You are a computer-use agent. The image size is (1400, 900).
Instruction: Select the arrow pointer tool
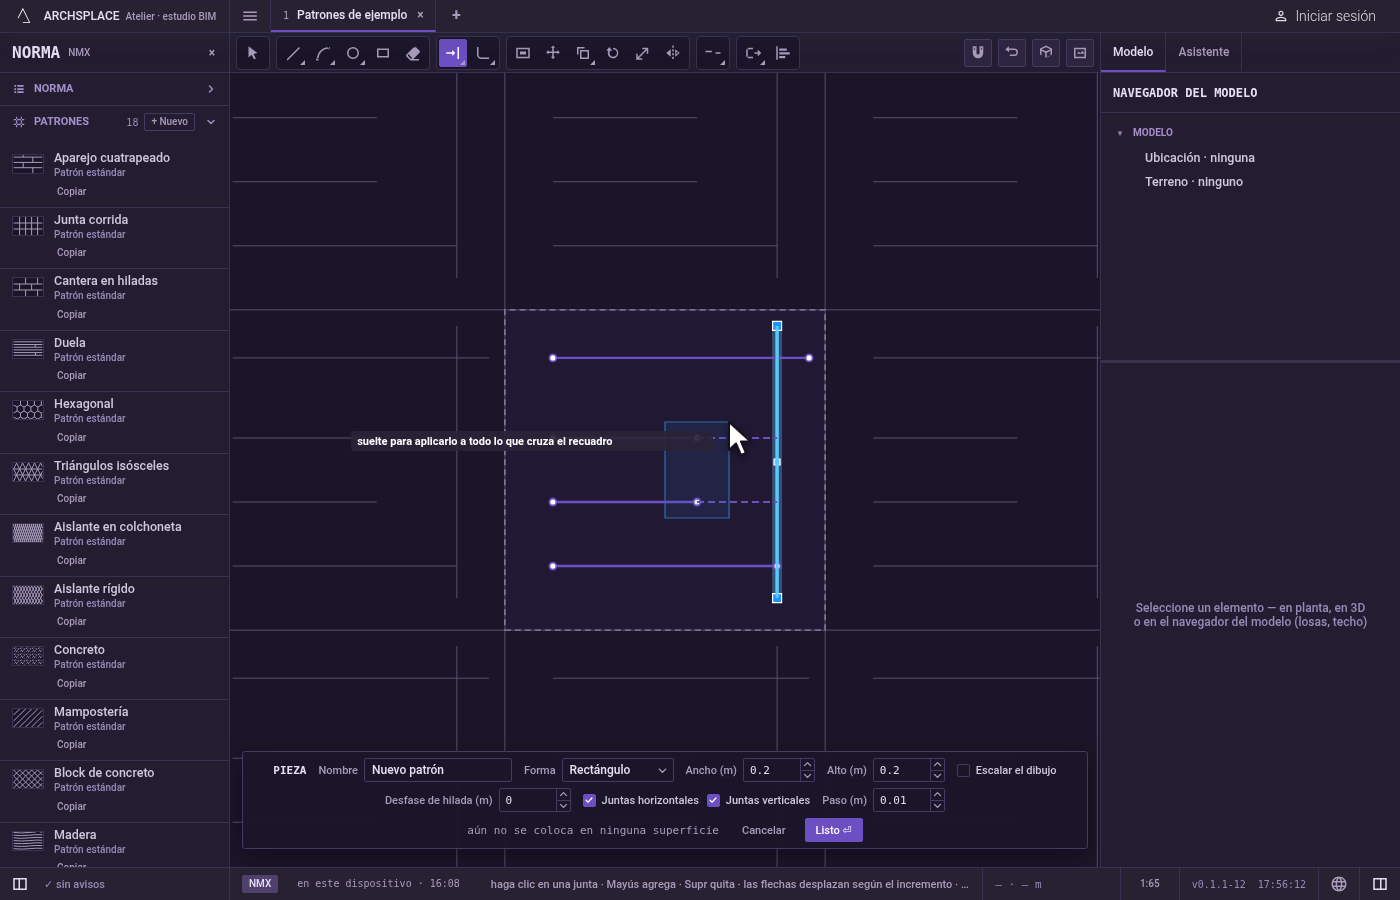pos(252,53)
